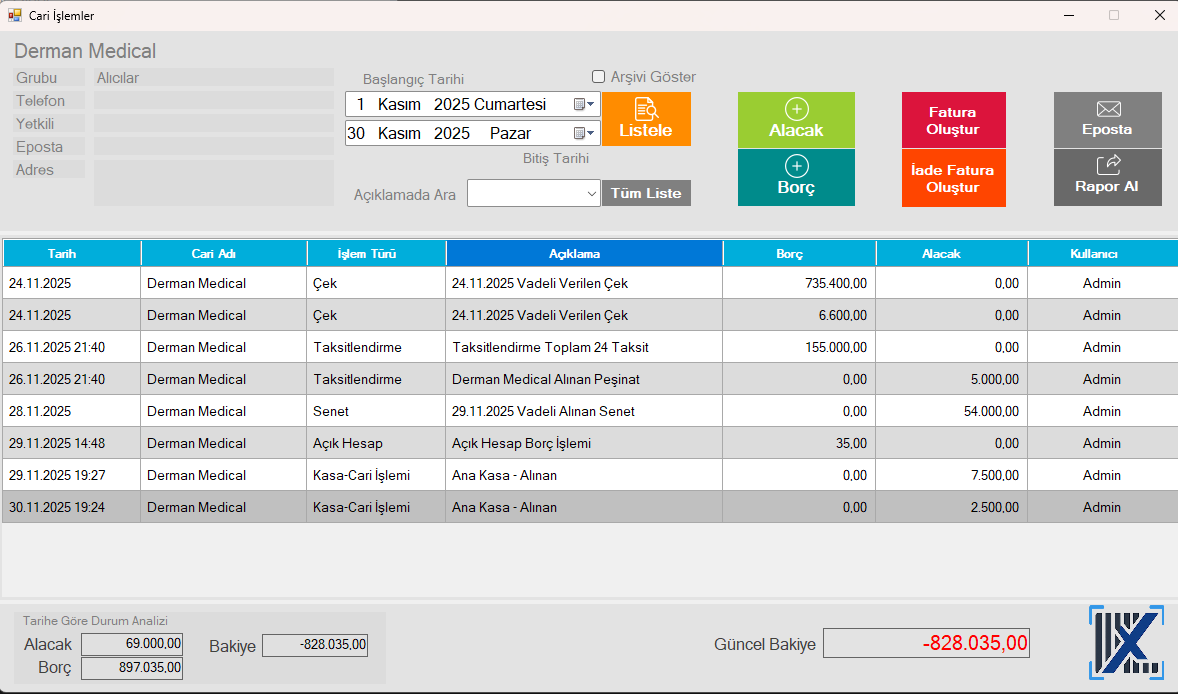Sort by the Açıklama column header
1178x694 pixels.
click(584, 254)
